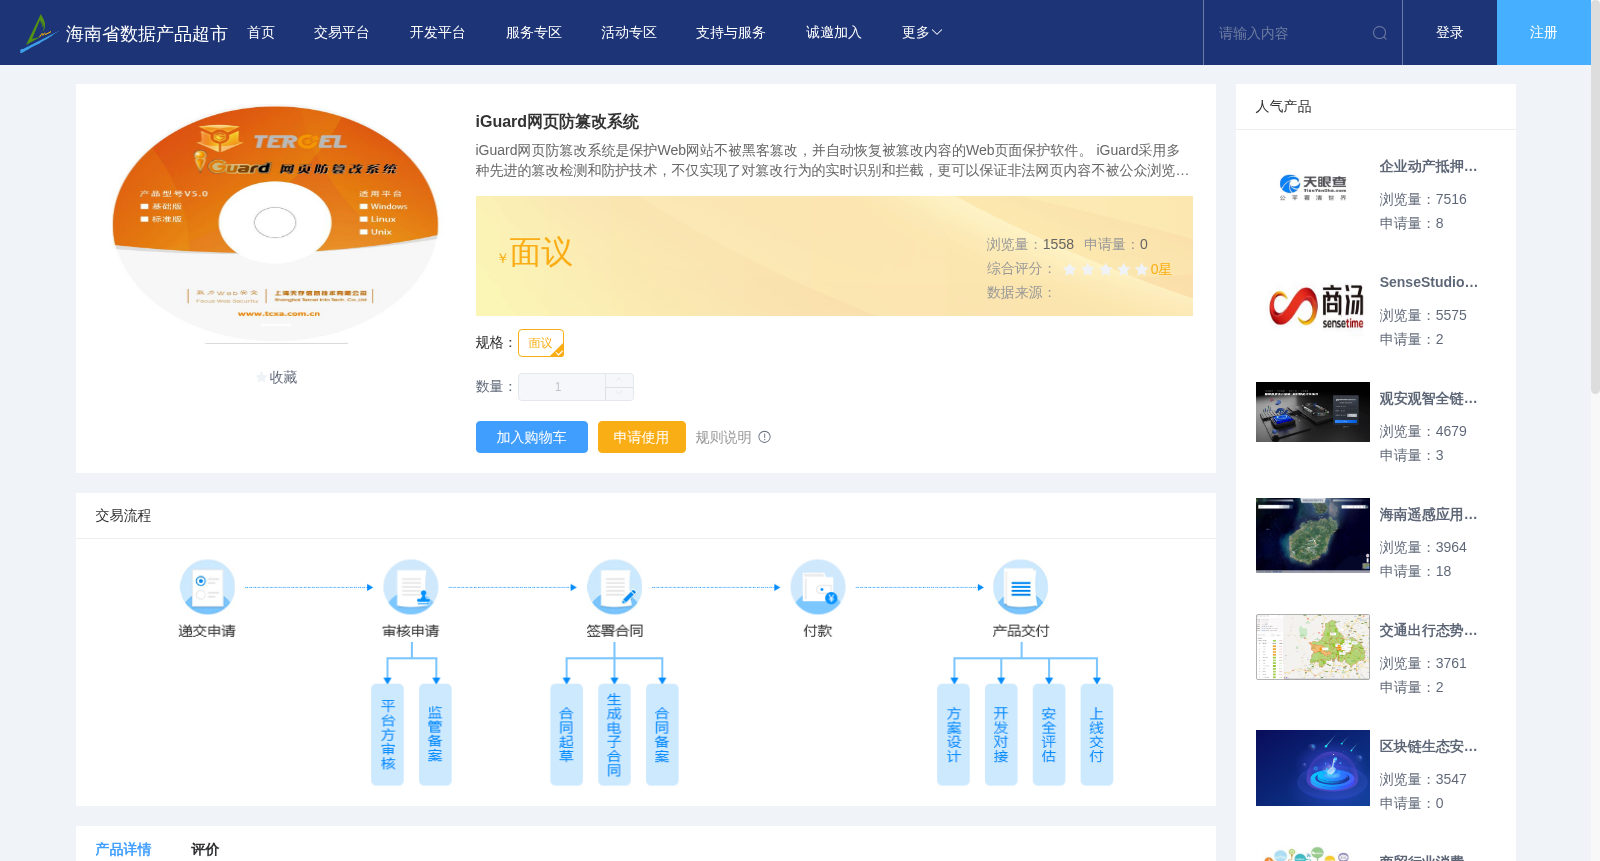Click the 企业动产抵押... product title
Viewport: 1600px width, 861px height.
pos(1428,167)
